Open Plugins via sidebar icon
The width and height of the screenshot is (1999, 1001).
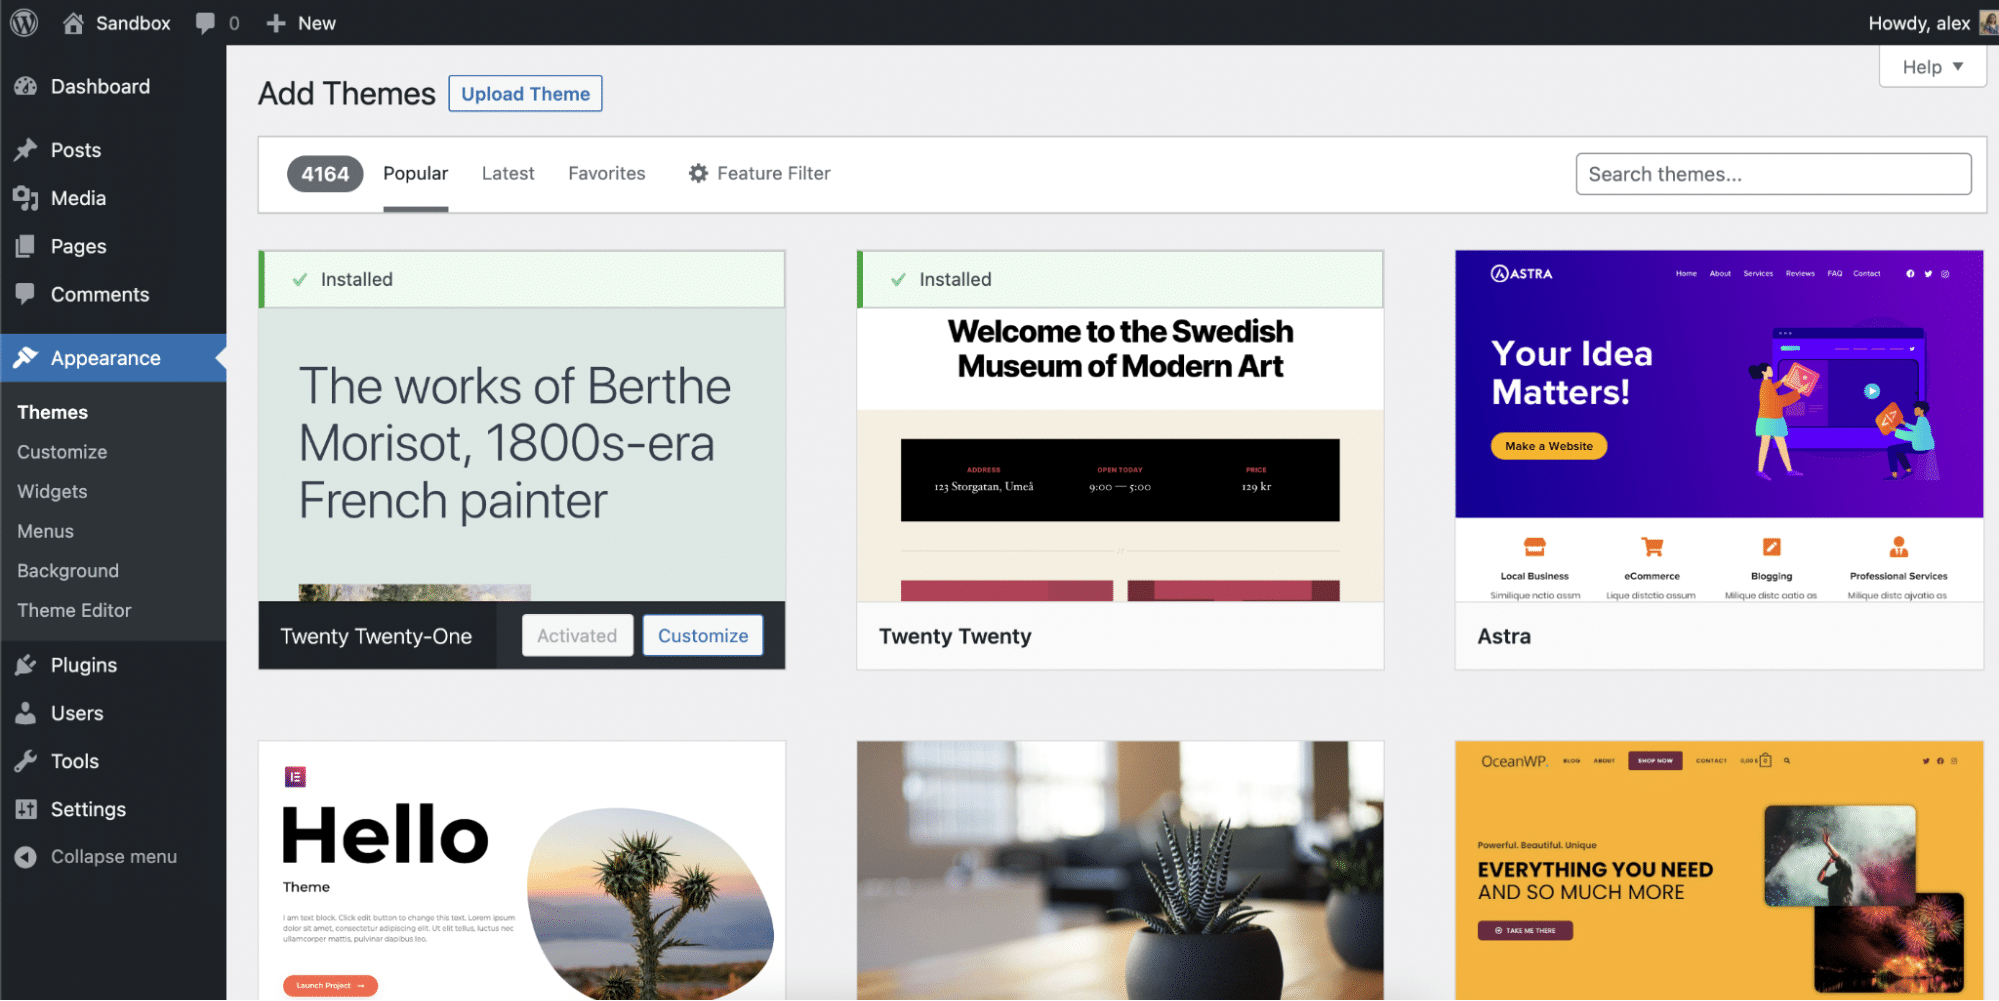27,664
